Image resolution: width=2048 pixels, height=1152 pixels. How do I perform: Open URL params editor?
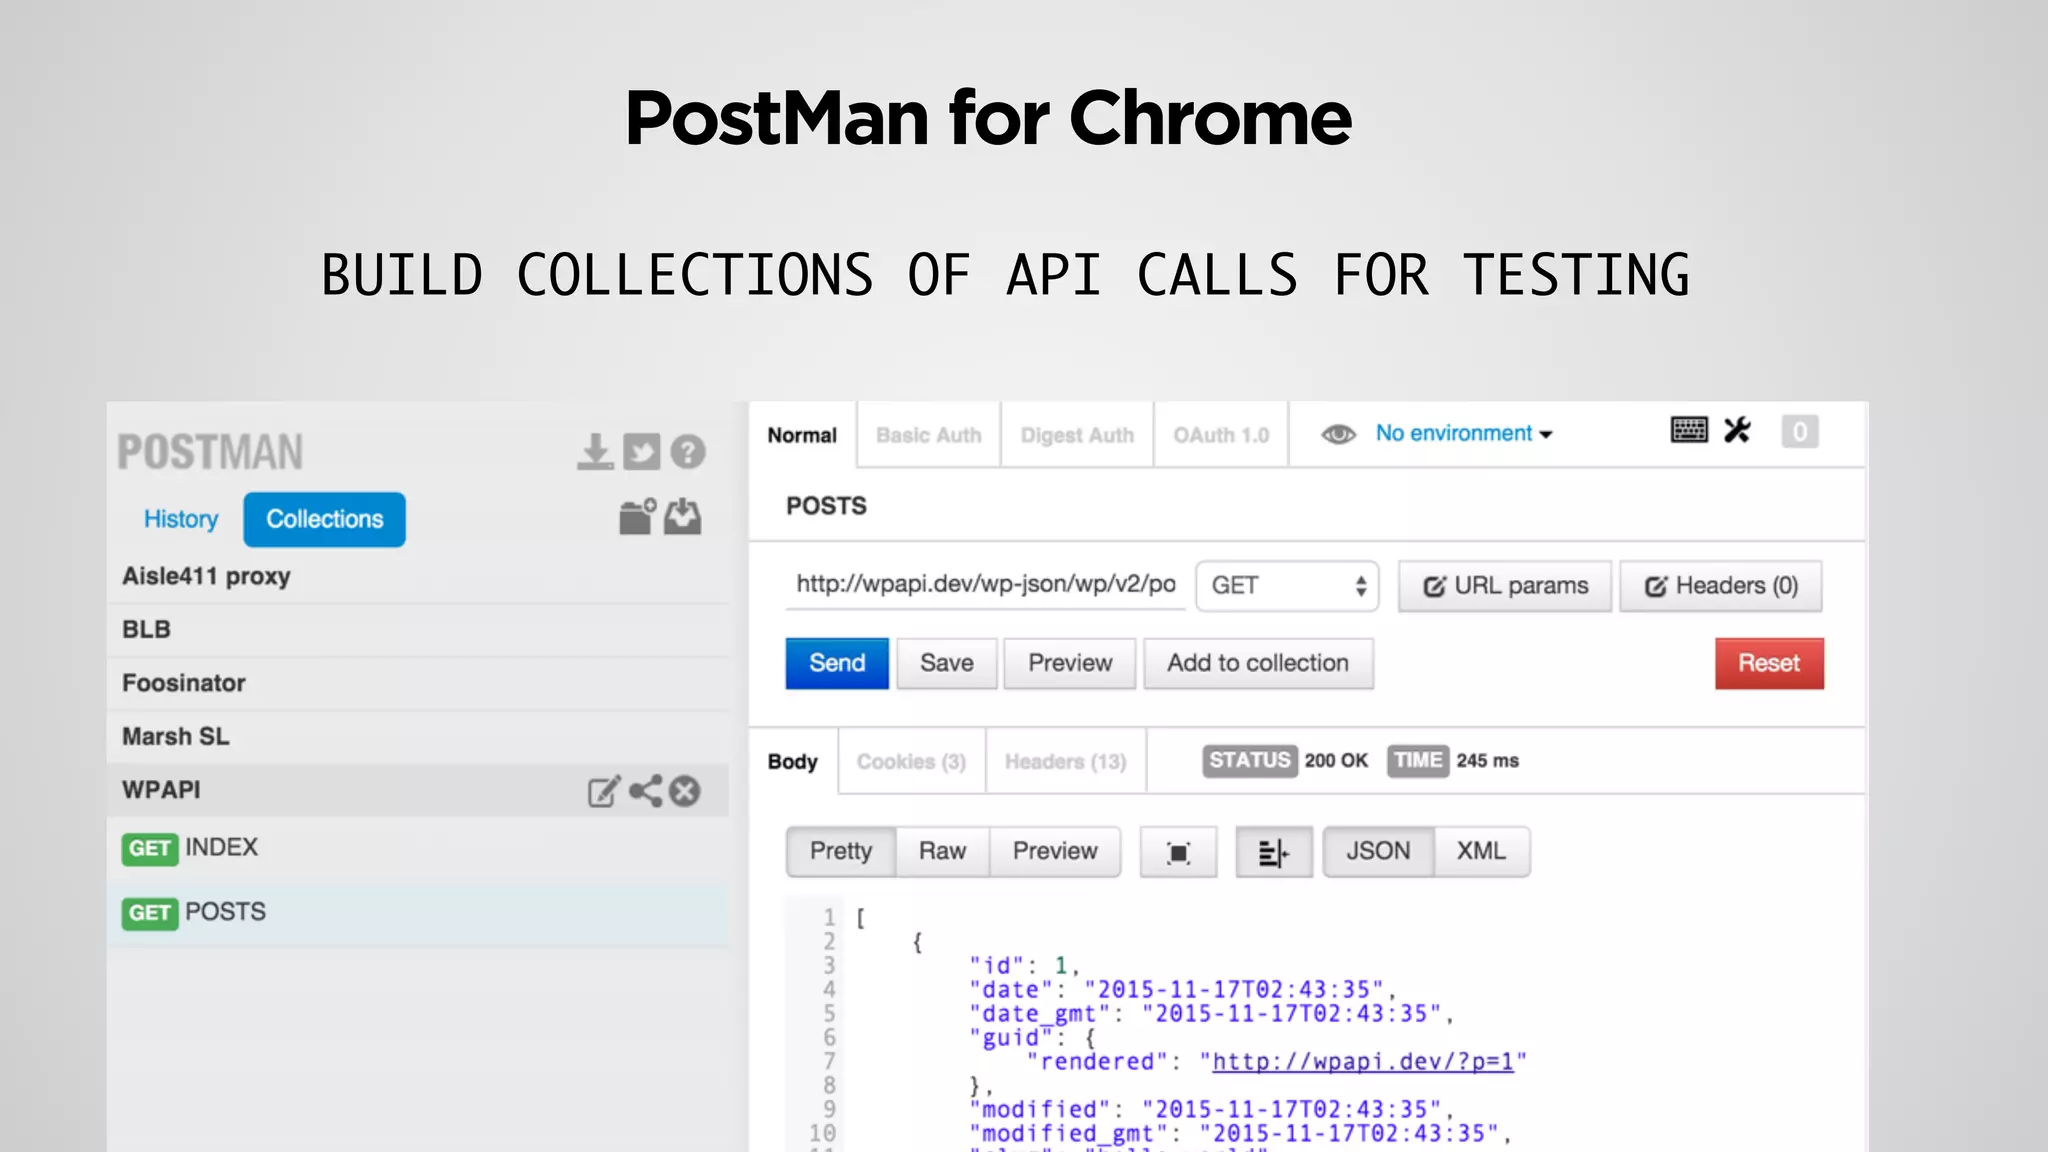click(x=1505, y=586)
